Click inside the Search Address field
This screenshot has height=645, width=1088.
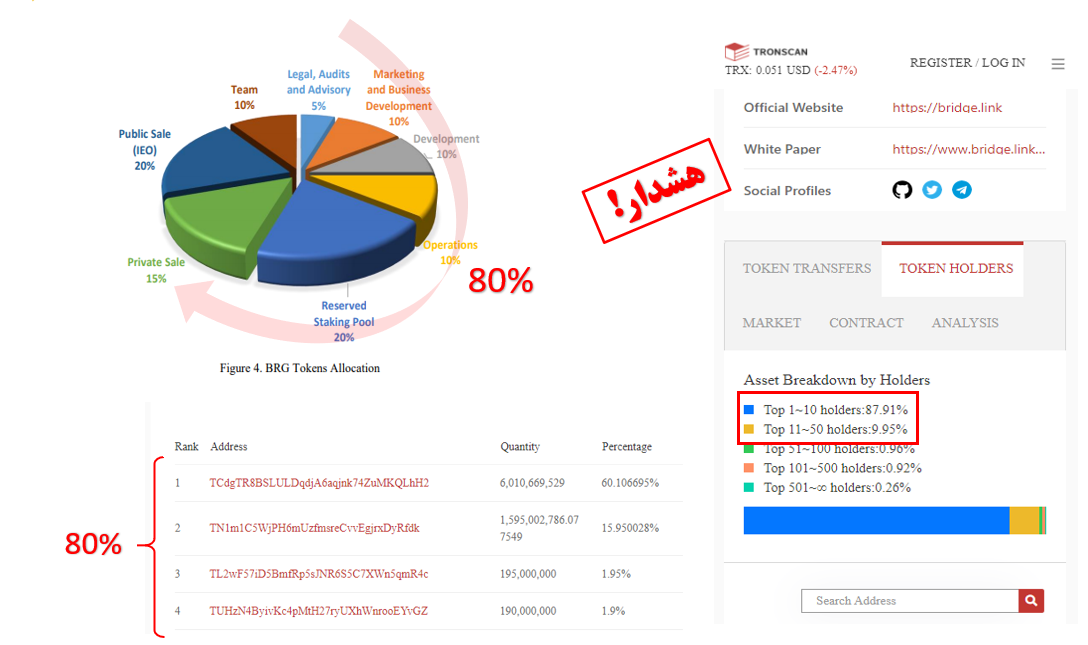(910, 601)
